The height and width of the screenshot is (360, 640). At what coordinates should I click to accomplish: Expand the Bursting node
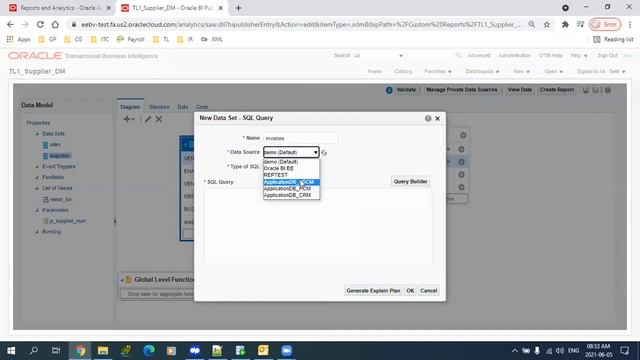(37, 232)
